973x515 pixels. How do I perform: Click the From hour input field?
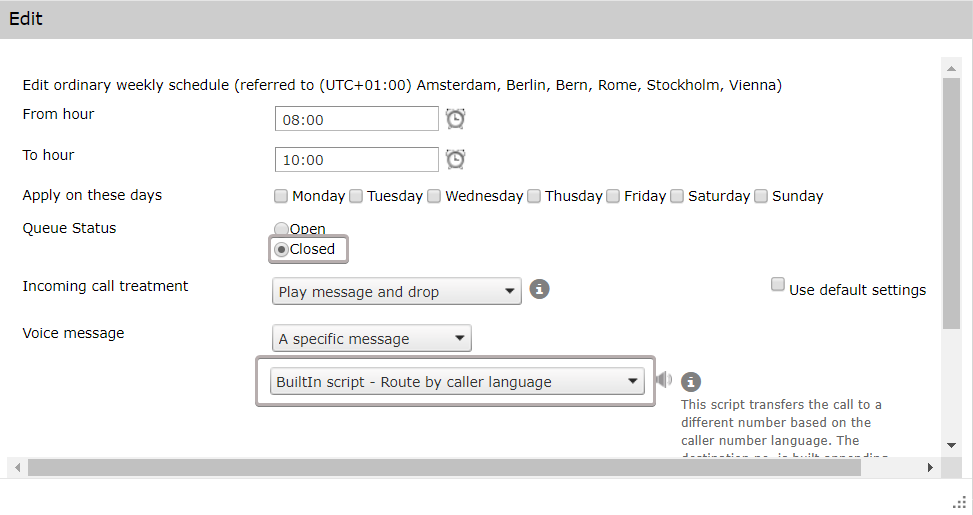[356, 119]
